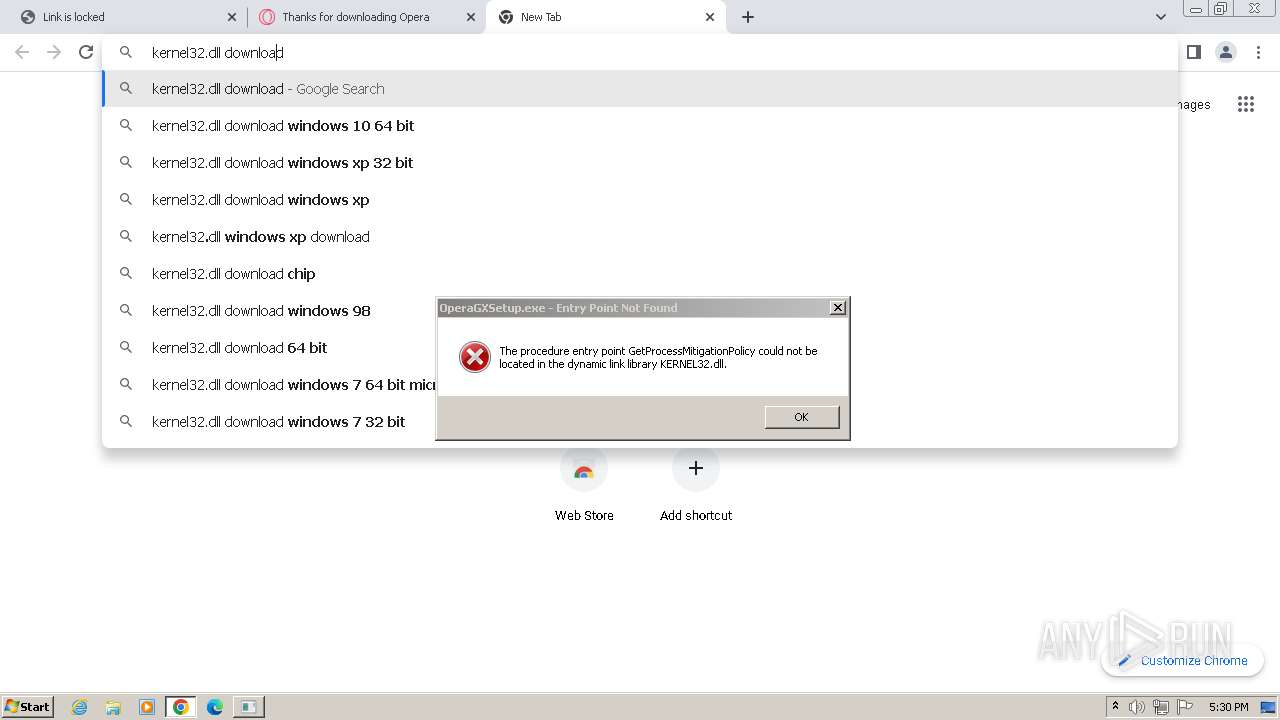Viewport: 1280px width, 720px height.
Task: Choose 'windows 7 32 bit' suggestion
Action: pyautogui.click(x=270, y=422)
